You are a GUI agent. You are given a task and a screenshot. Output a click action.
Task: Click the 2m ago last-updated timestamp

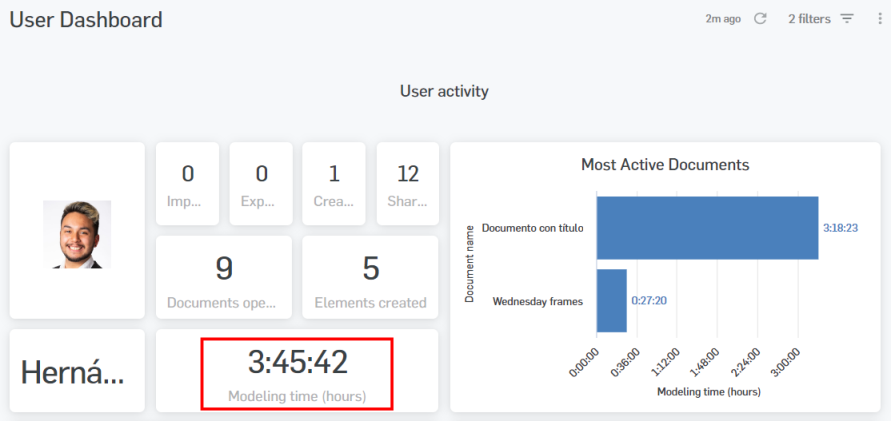[x=723, y=19]
